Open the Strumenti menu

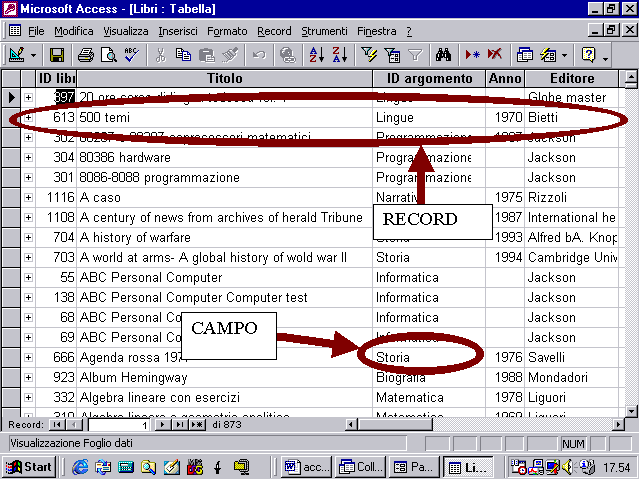pos(324,31)
